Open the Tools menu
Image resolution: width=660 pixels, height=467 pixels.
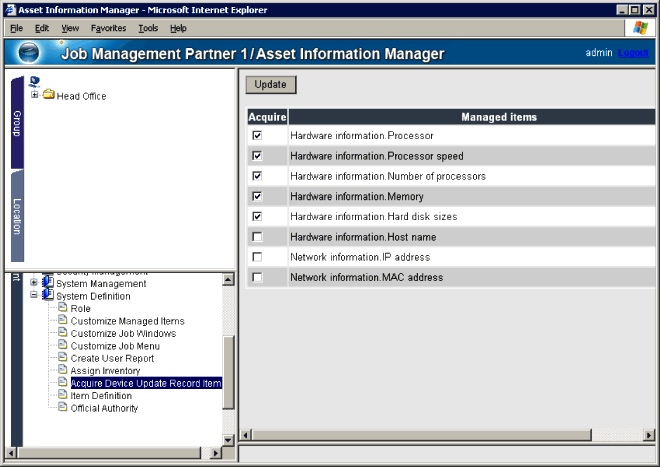click(148, 28)
